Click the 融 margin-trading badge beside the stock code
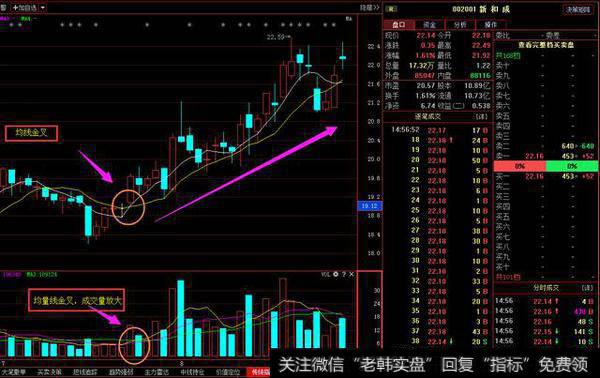Image resolution: width=600 pixels, height=378 pixels. coord(391,9)
